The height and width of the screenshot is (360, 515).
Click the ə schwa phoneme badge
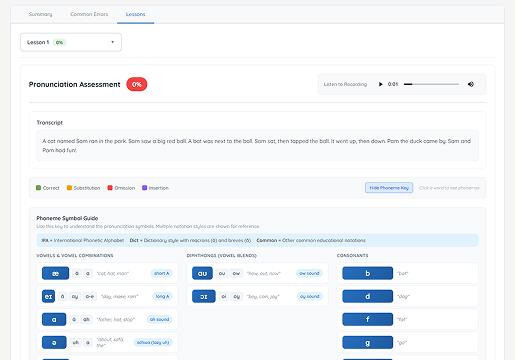[54, 342]
